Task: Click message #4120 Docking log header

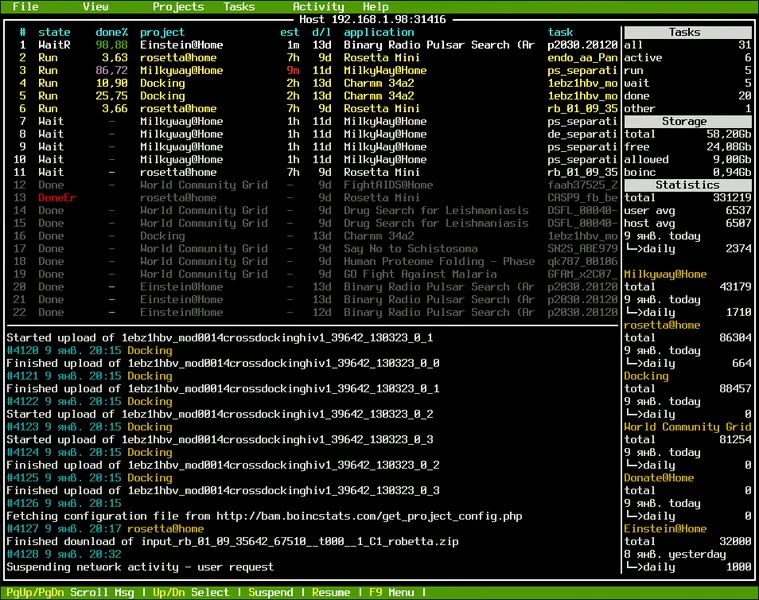Action: 90,350
